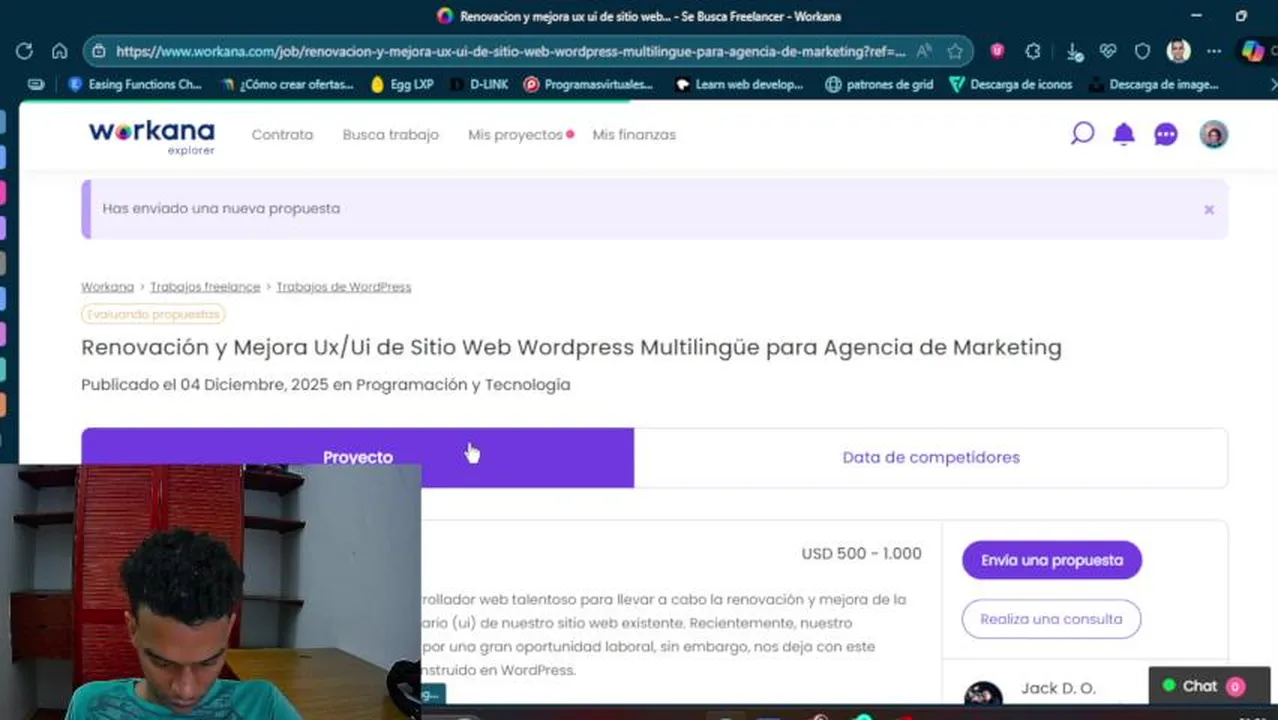The width and height of the screenshot is (1278, 720).
Task: Go to the browser home page icon
Action: (x=59, y=51)
